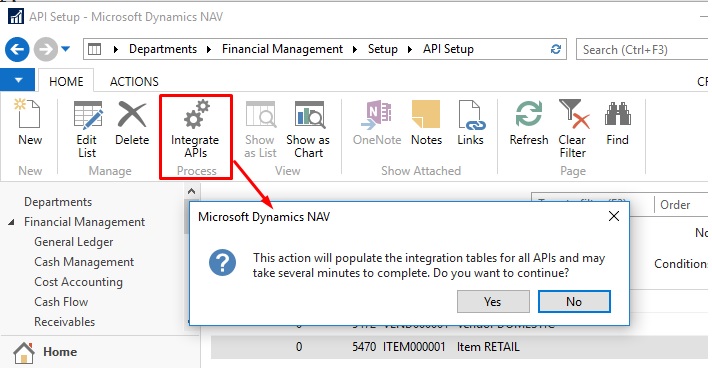The image size is (712, 371).
Task: Open Links in ribbon
Action: coord(470,123)
